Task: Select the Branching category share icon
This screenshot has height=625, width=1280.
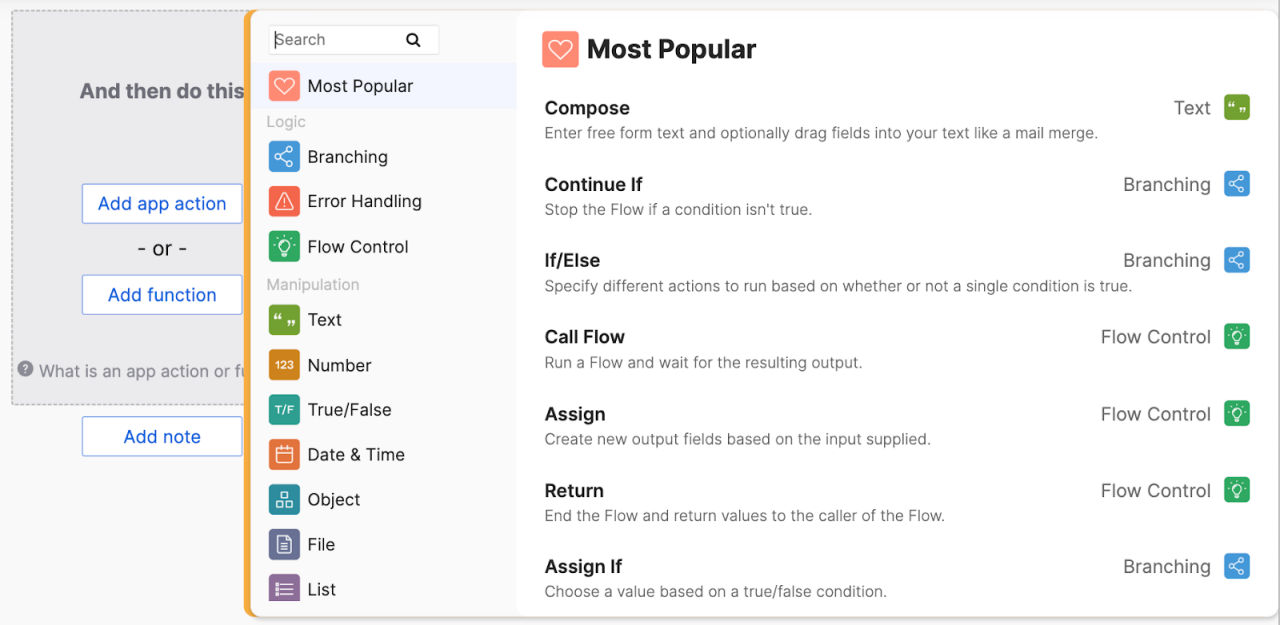Action: pos(284,157)
